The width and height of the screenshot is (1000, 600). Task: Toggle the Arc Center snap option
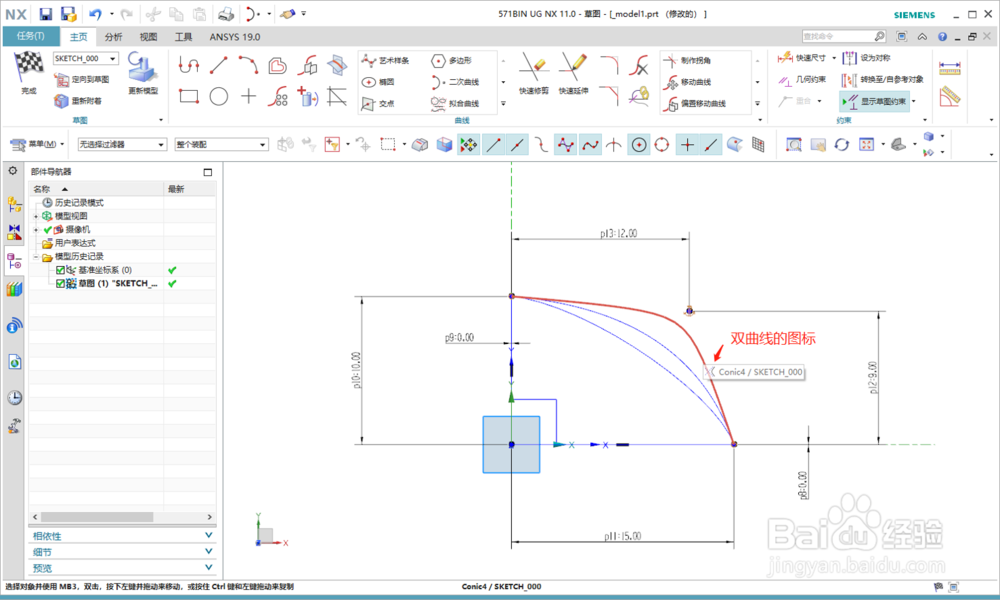pos(638,145)
